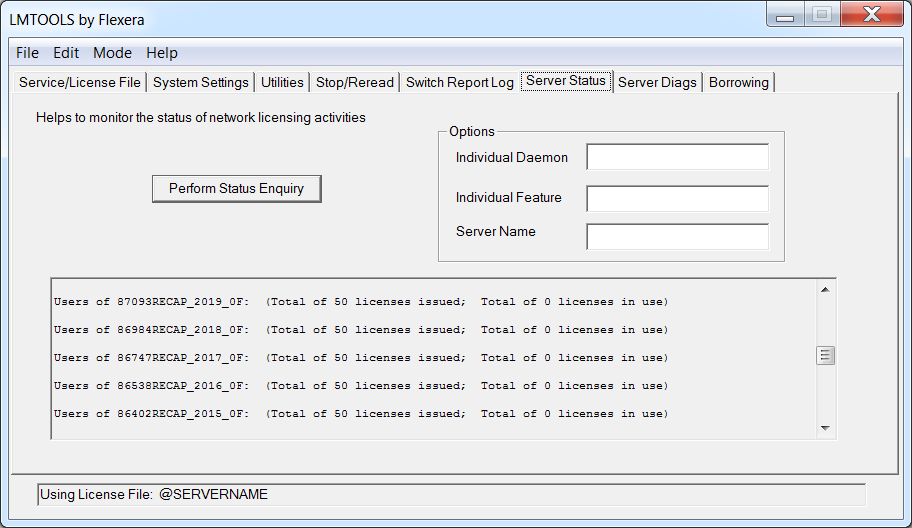Select the Switch Report Log tab
912x528 pixels.
click(459, 83)
